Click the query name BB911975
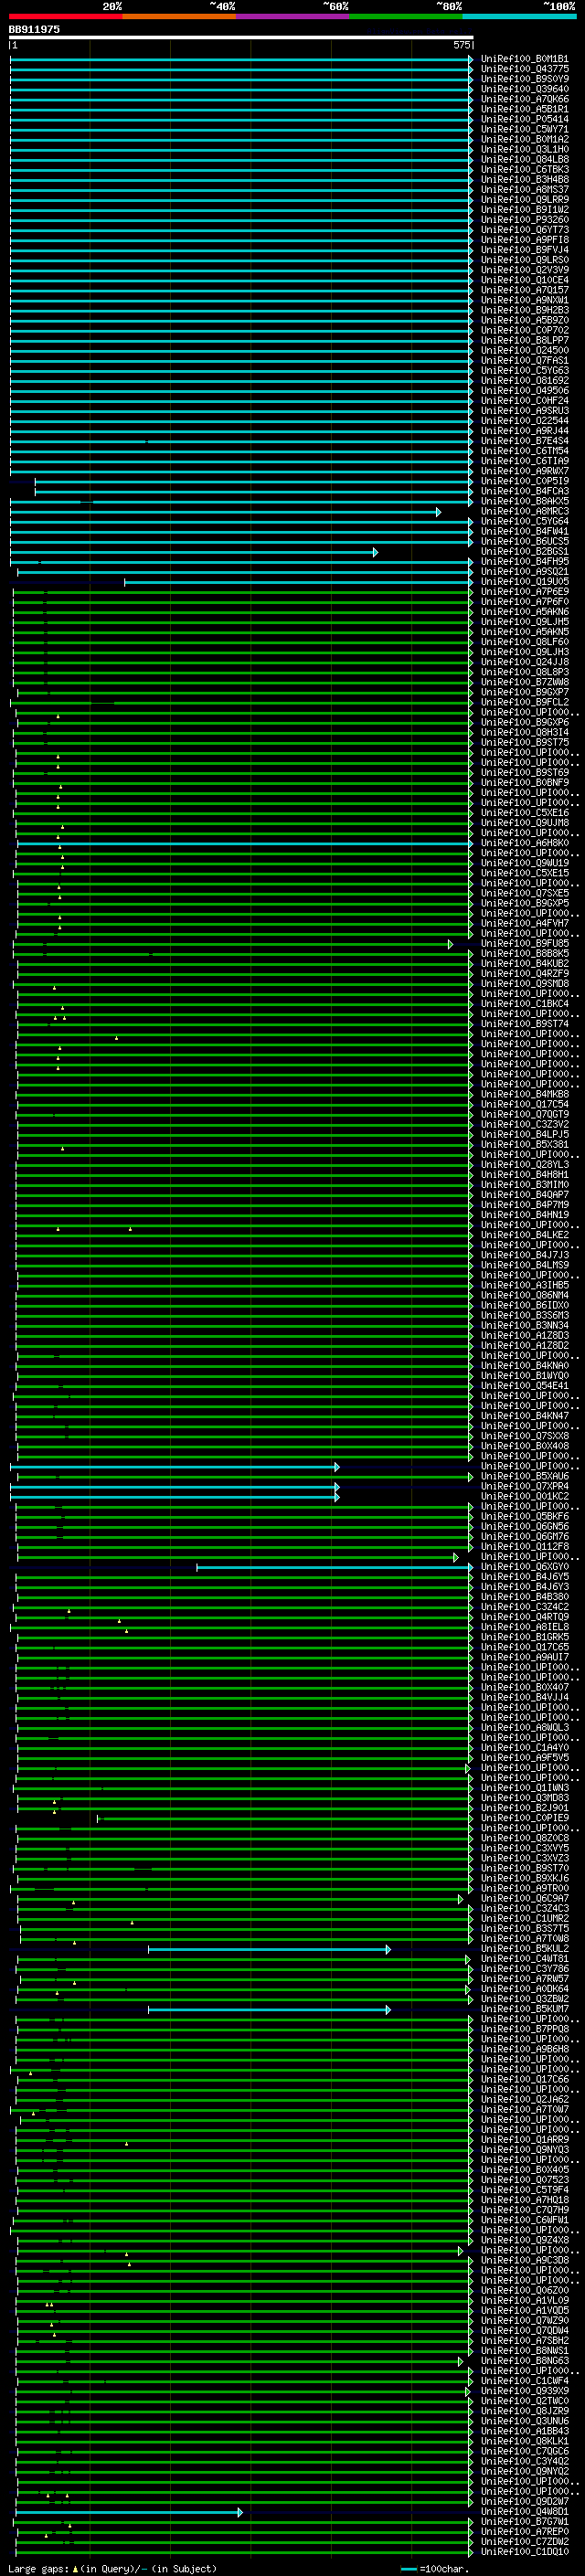585x2576 pixels. tap(34, 30)
